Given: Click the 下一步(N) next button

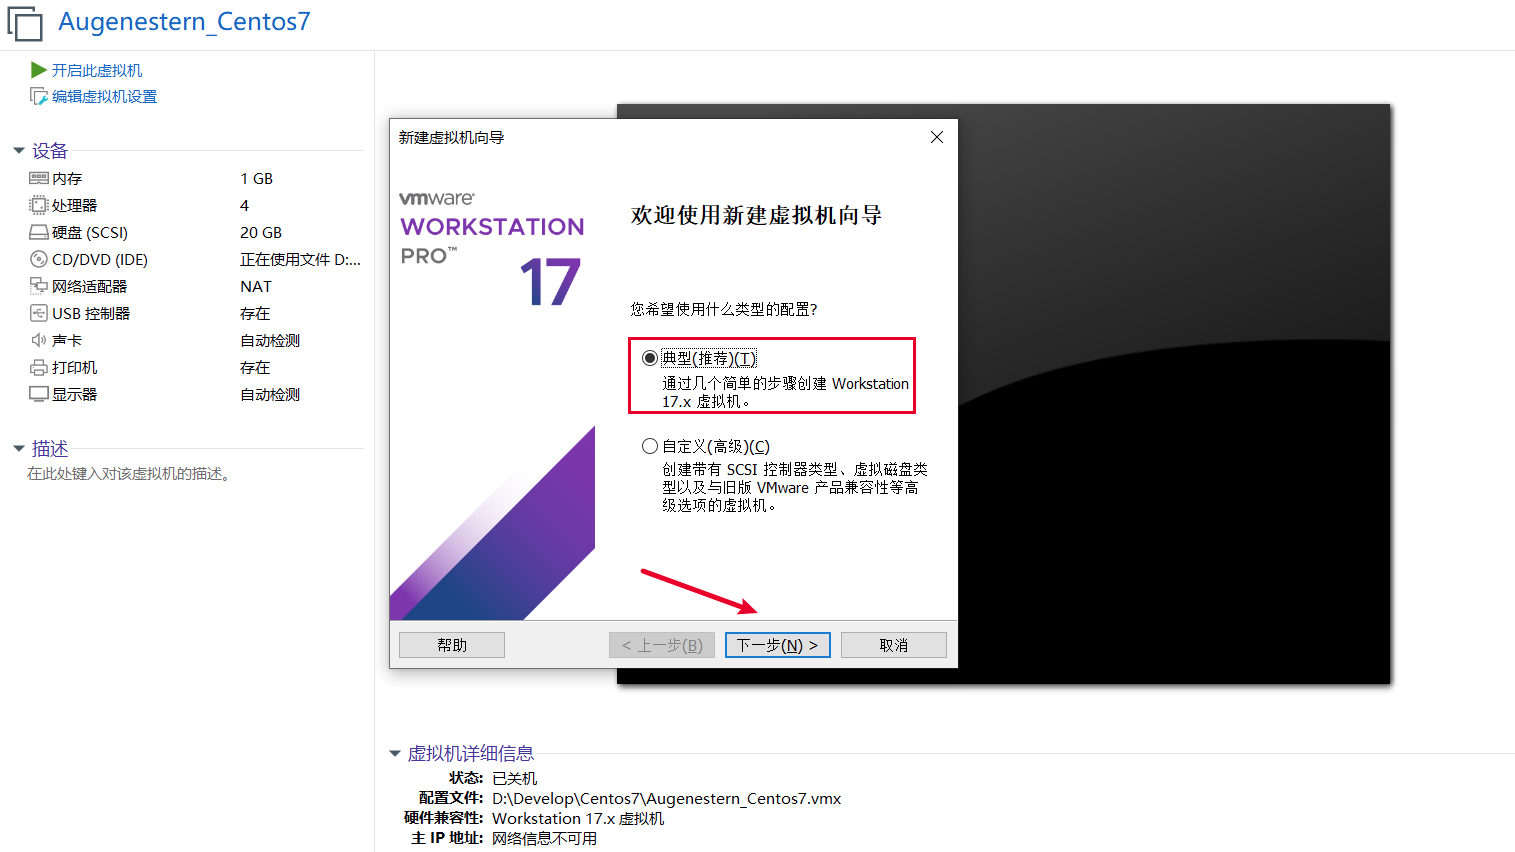Looking at the screenshot, I should [777, 645].
